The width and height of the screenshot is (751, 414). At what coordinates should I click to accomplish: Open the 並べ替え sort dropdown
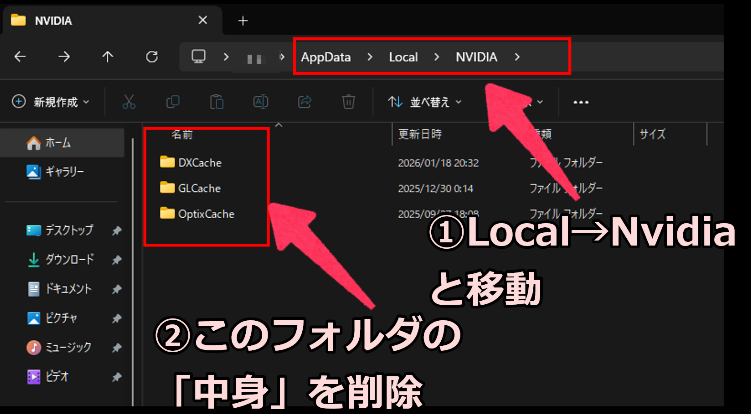pos(426,102)
